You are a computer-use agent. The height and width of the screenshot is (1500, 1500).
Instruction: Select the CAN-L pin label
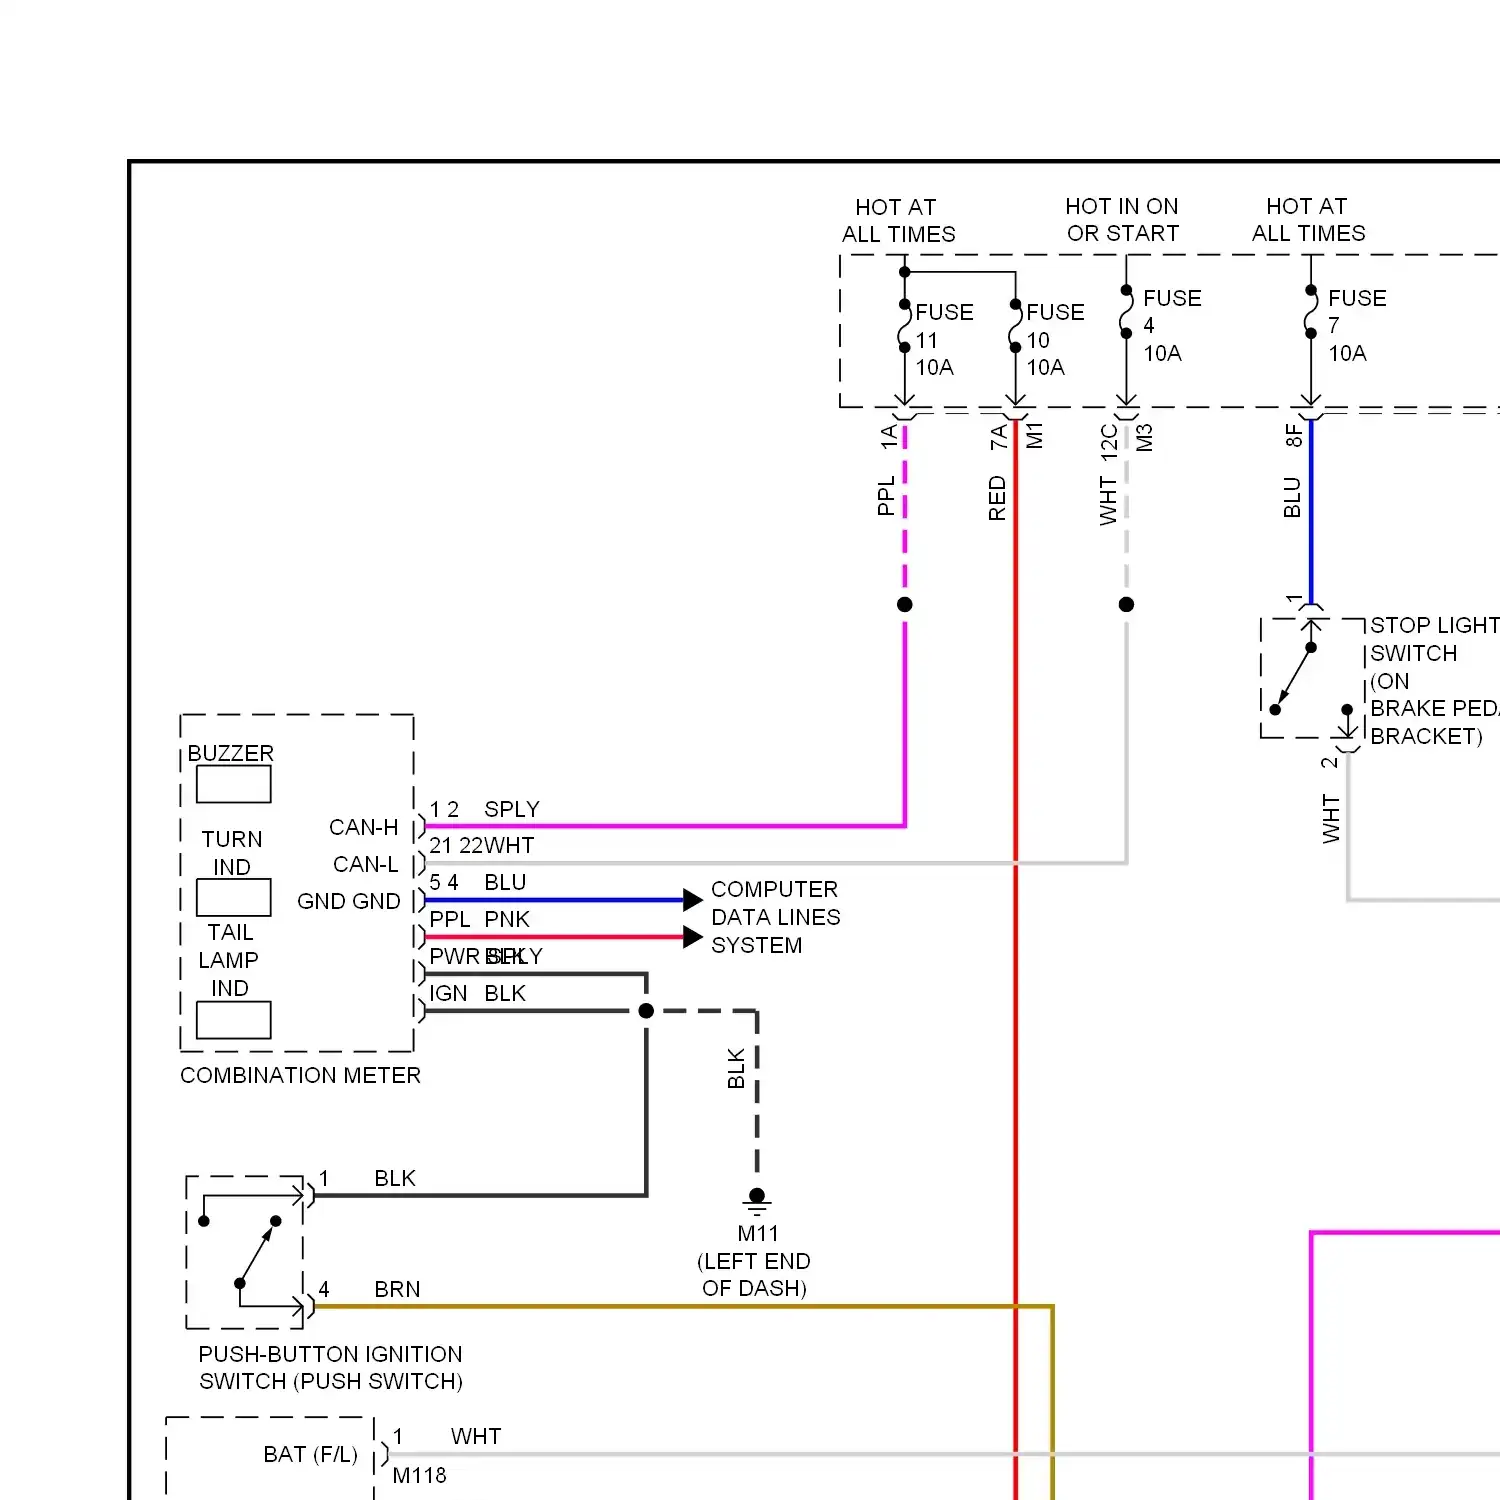point(366,864)
